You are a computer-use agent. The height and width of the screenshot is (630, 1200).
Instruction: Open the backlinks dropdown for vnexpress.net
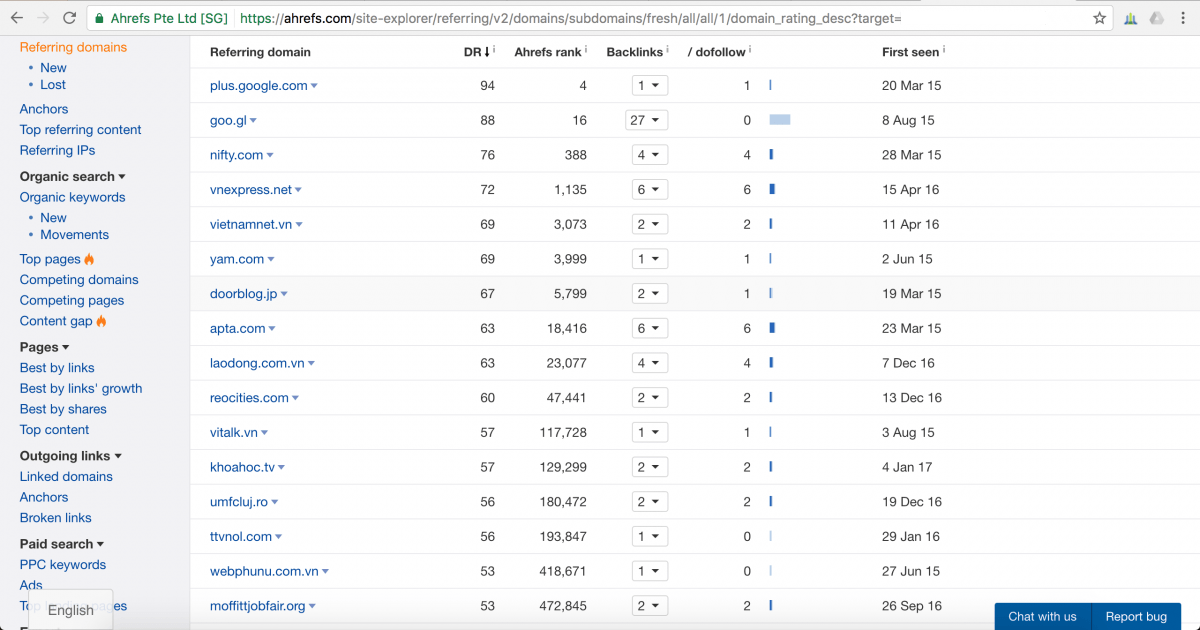pyautogui.click(x=650, y=190)
